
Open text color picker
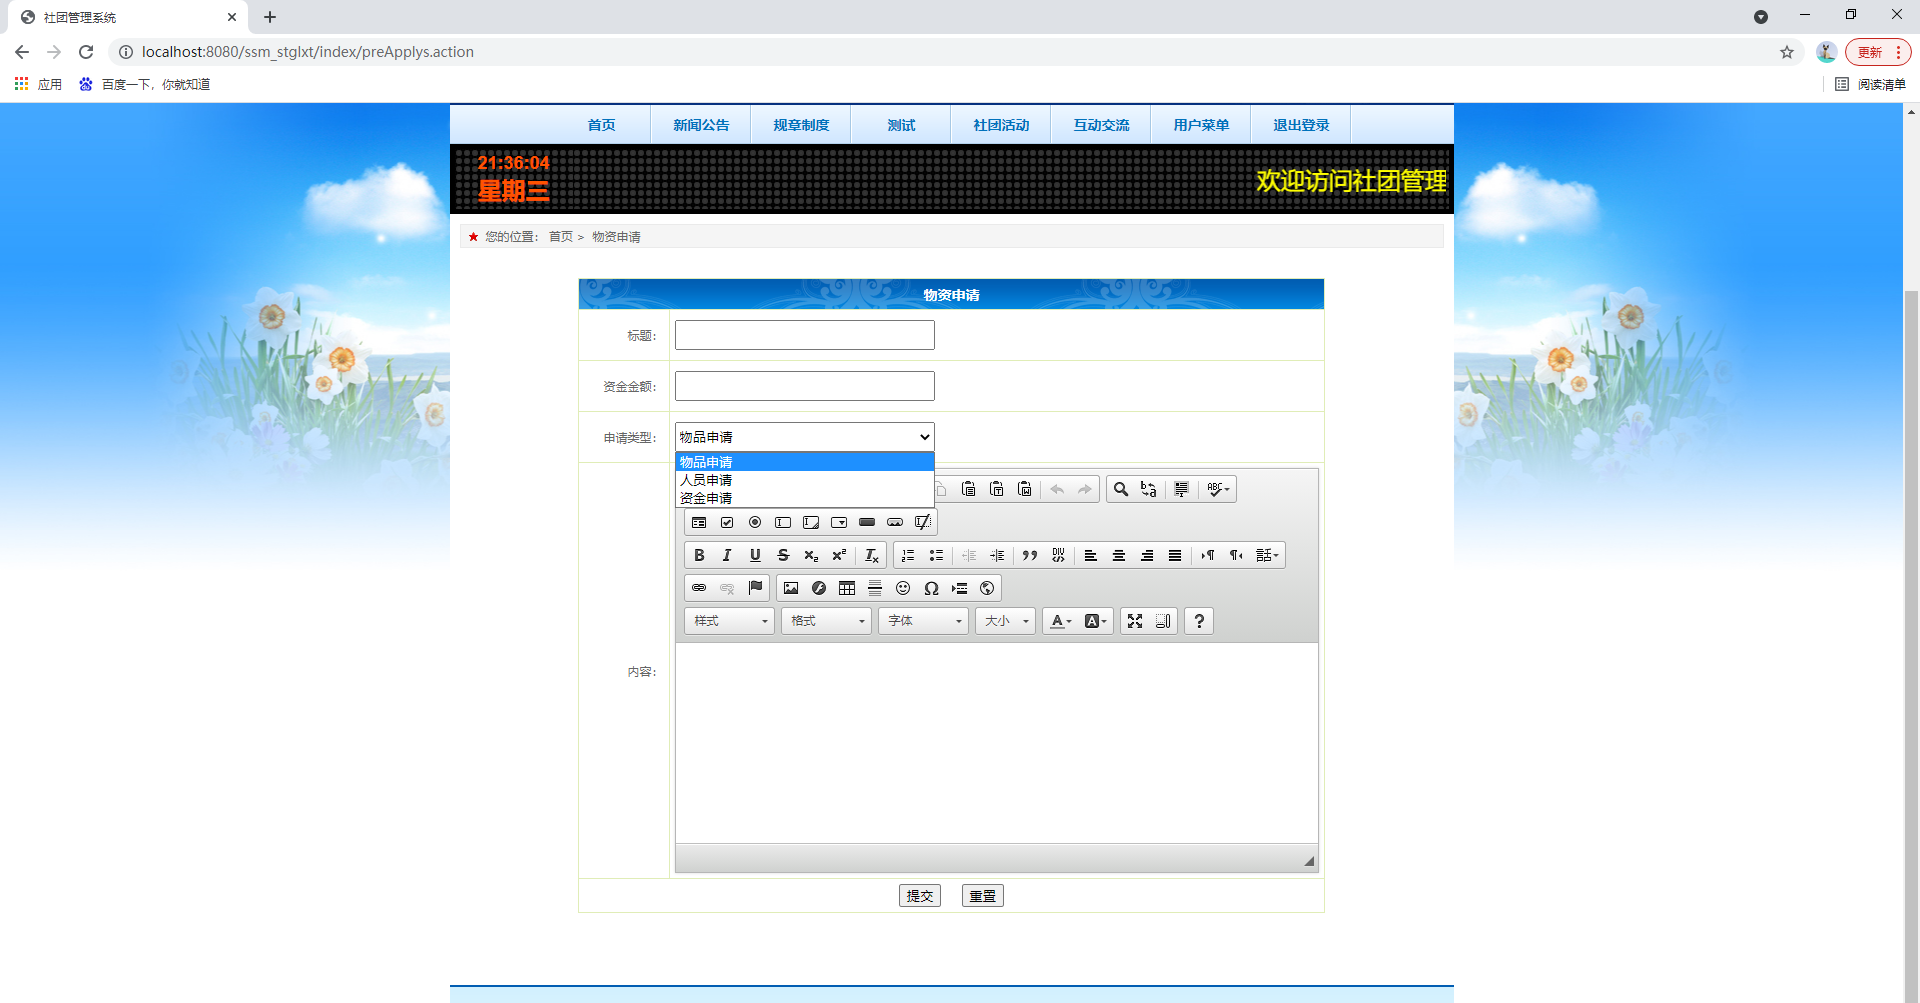(1061, 621)
